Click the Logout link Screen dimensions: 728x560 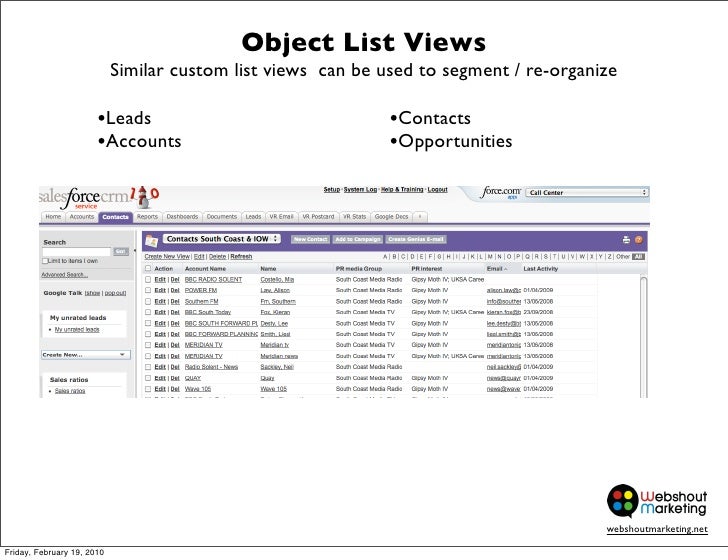point(437,189)
